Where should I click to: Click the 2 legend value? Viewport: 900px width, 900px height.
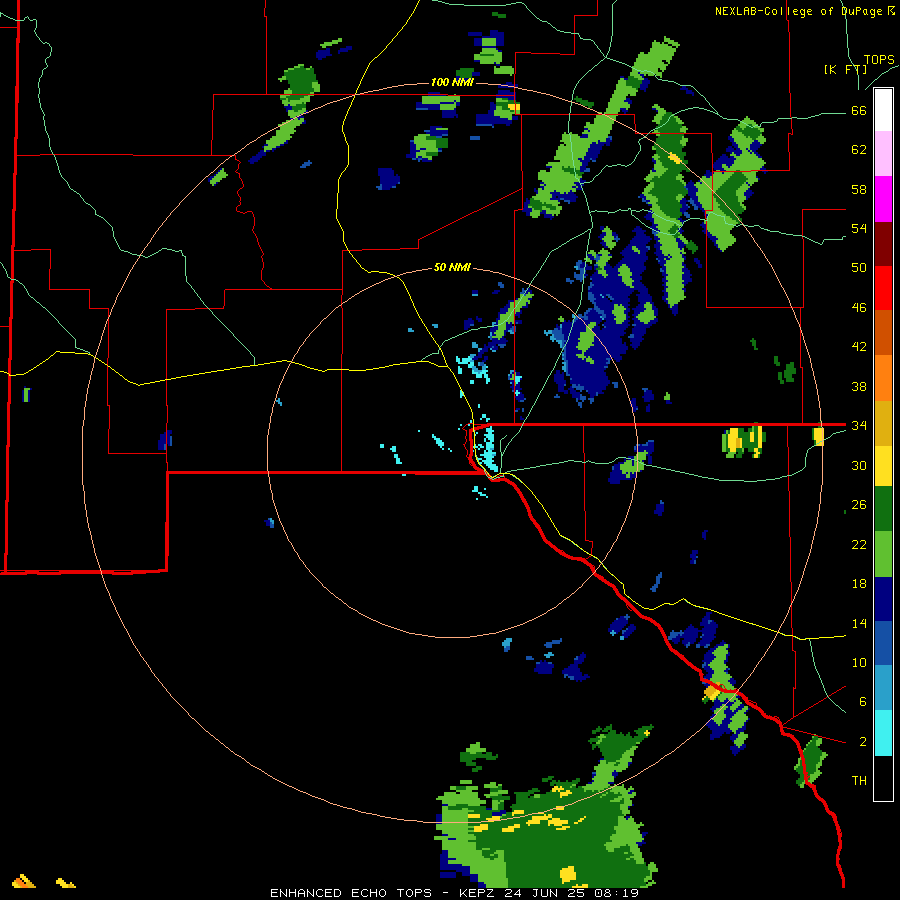[x=863, y=742]
